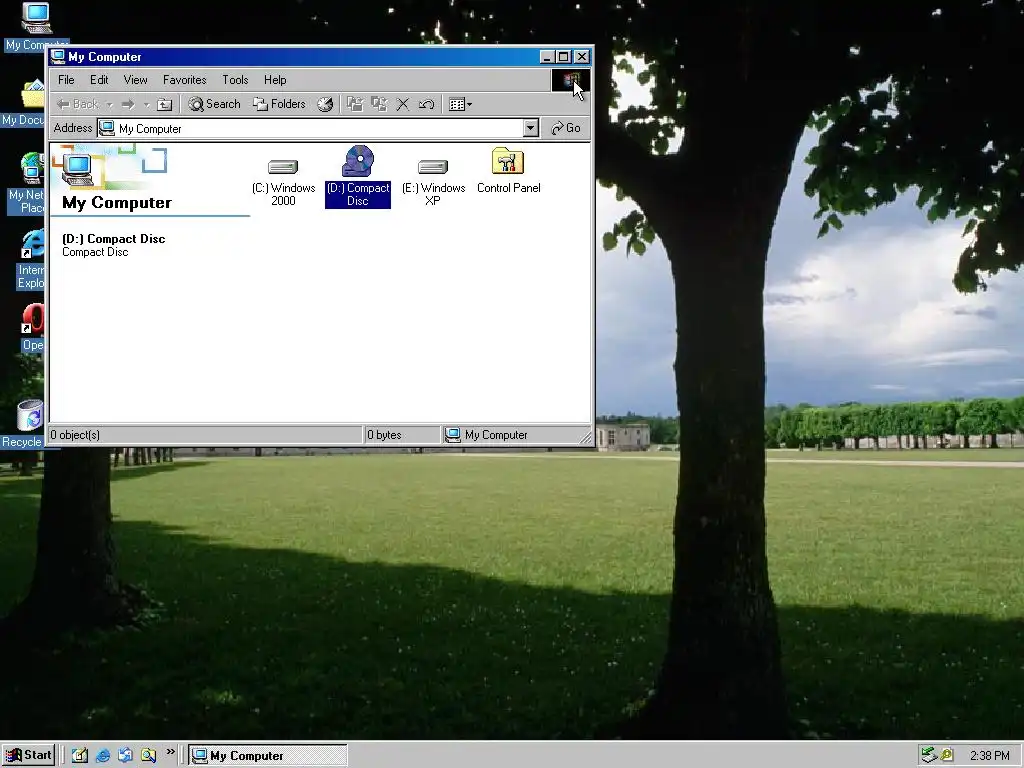The image size is (1024, 768).
Task: Open the Views dropdown button
Action: tap(460, 104)
